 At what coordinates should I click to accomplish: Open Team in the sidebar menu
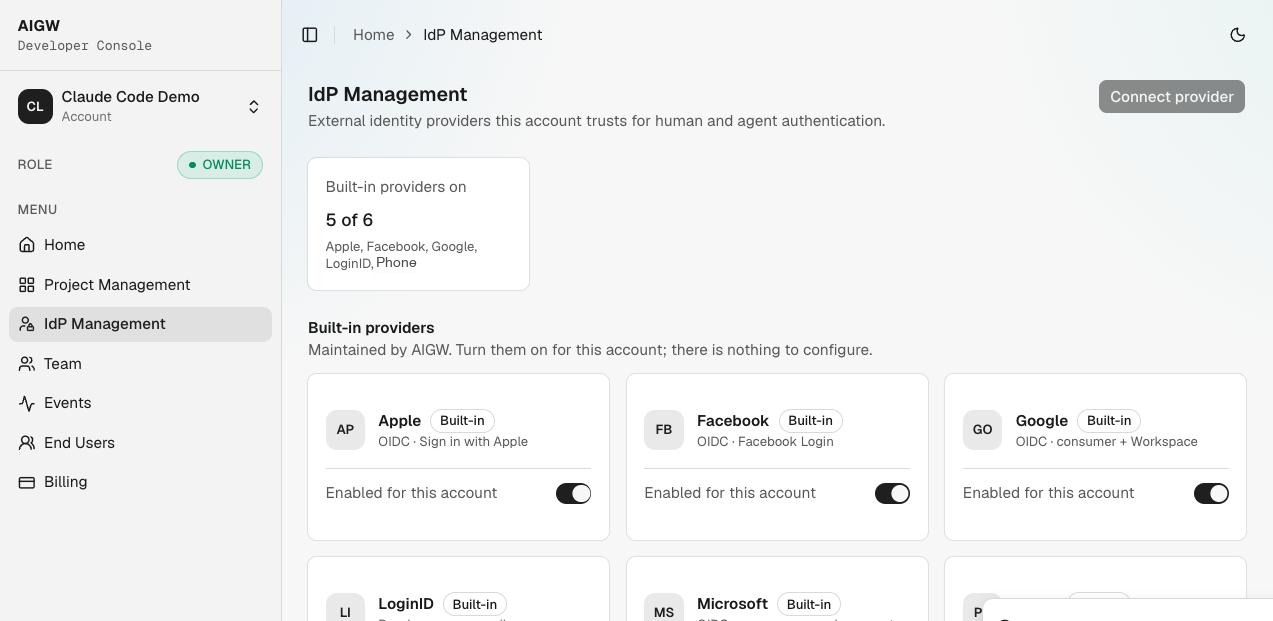[140, 364]
